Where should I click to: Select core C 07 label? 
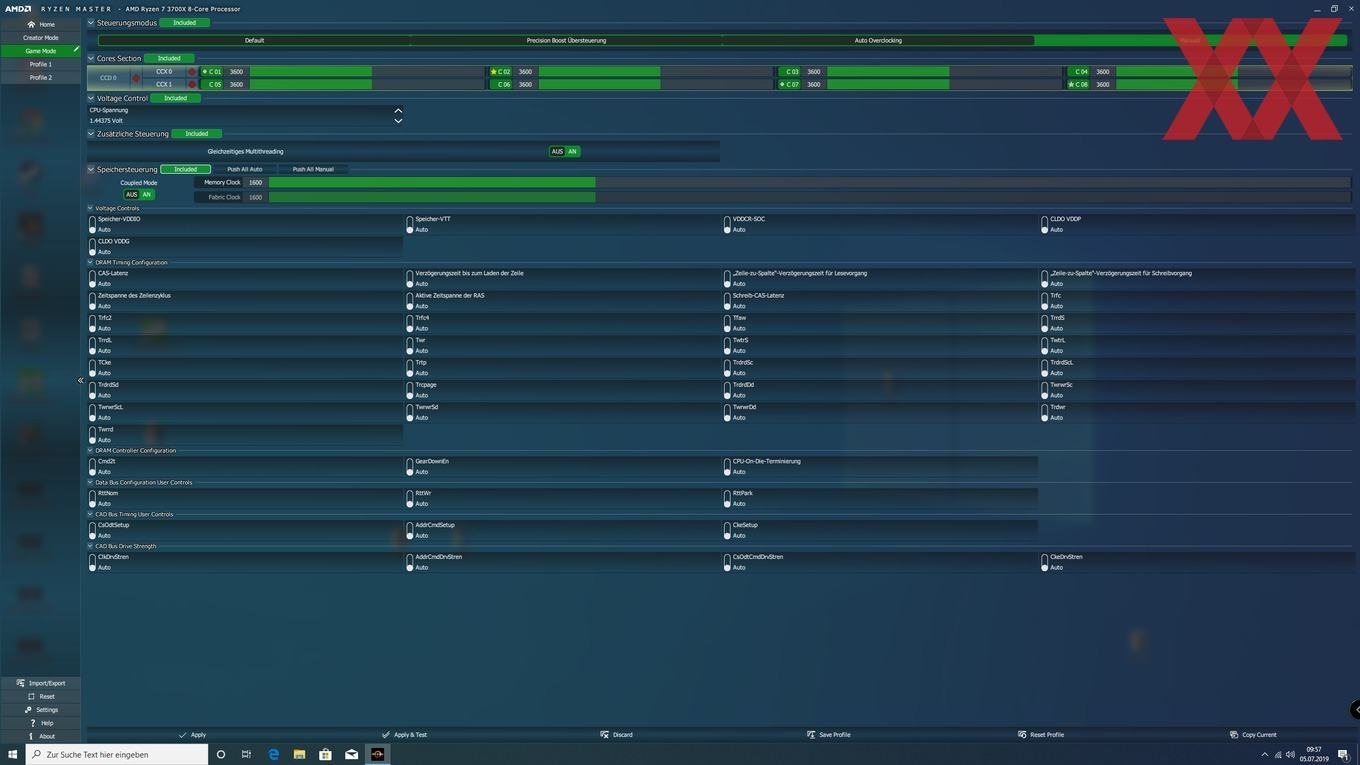789,84
